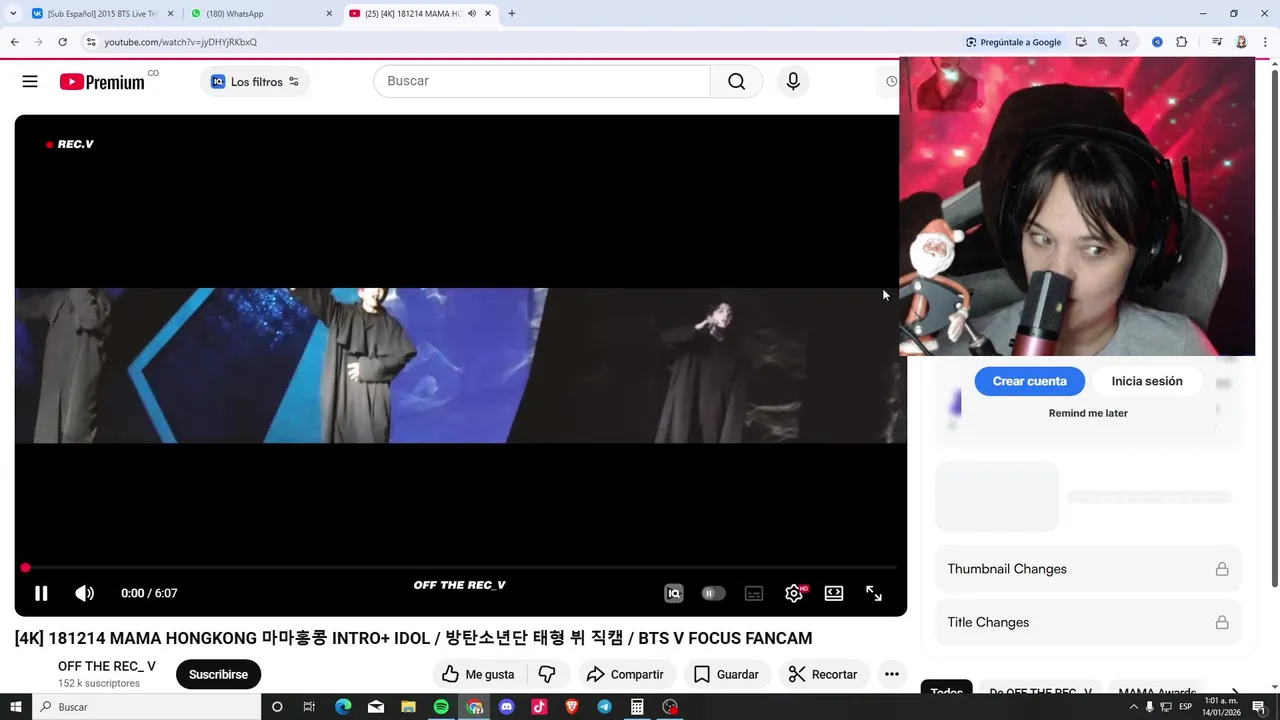Click Pregúntale a Google lens button

tap(1013, 42)
